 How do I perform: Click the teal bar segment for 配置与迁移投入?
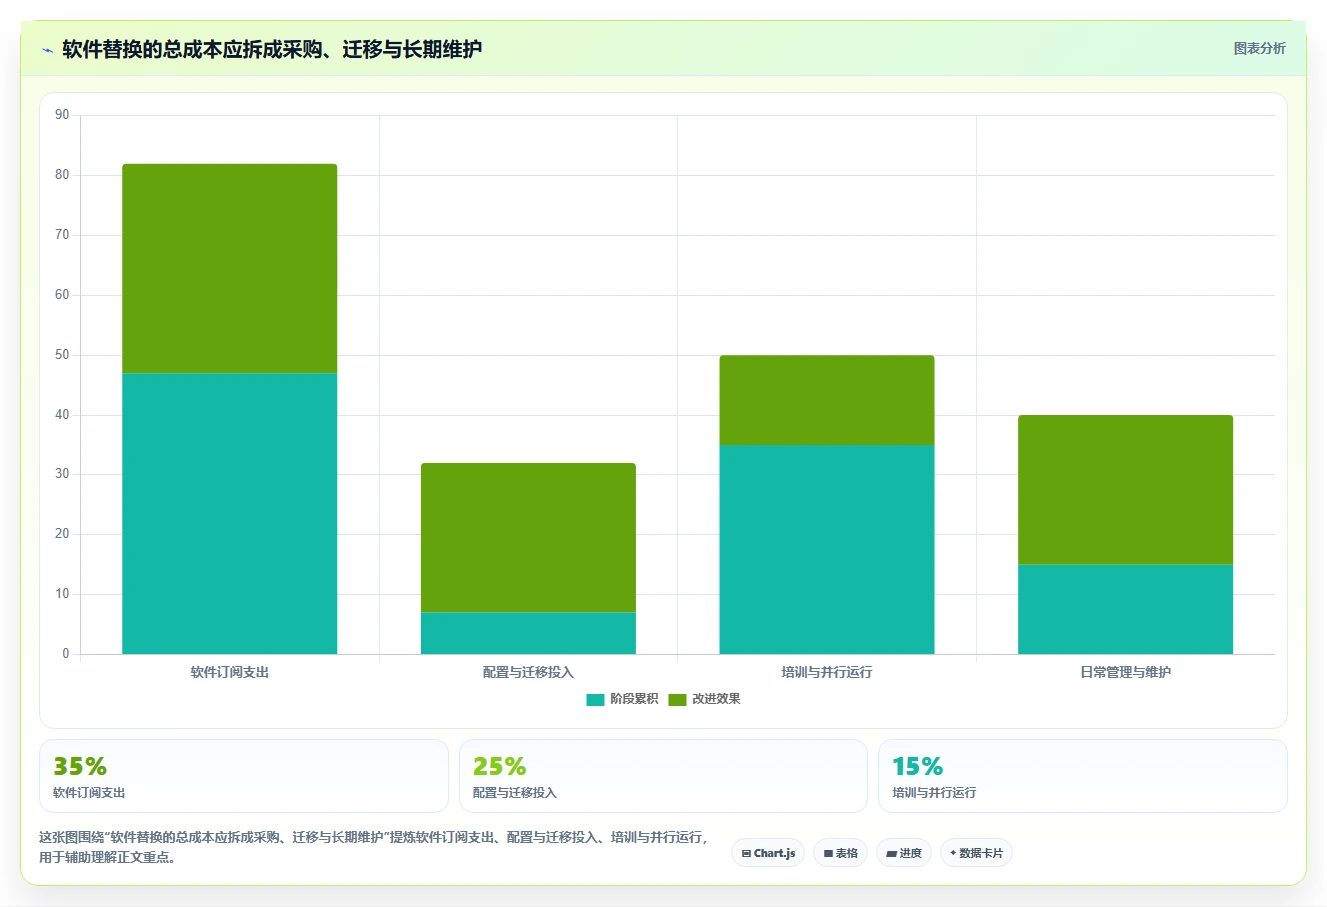(x=528, y=633)
